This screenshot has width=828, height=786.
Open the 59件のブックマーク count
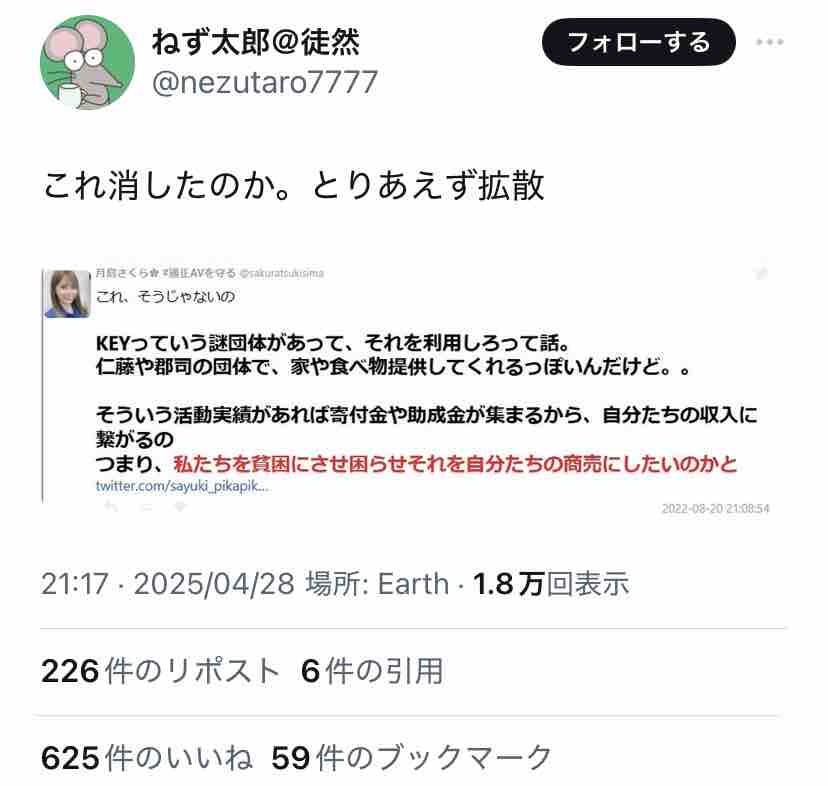pos(412,757)
